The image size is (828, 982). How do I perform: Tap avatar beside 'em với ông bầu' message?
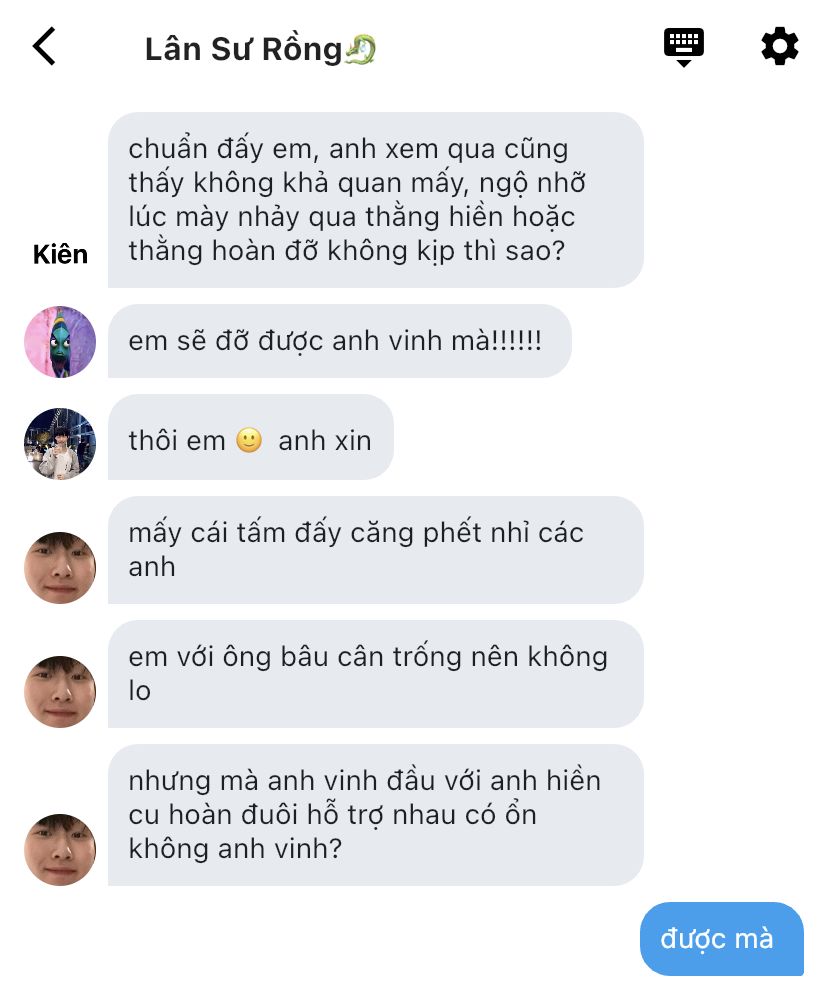[x=60, y=691]
